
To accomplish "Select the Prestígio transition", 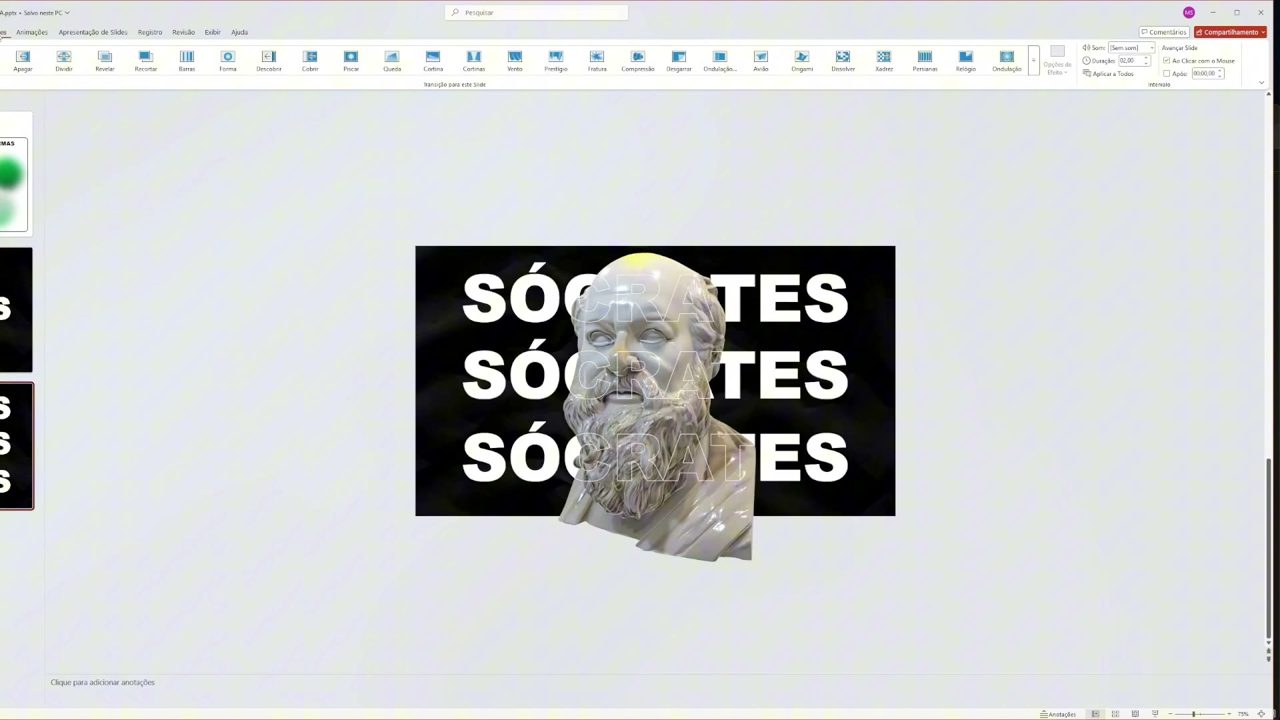I will [556, 61].
